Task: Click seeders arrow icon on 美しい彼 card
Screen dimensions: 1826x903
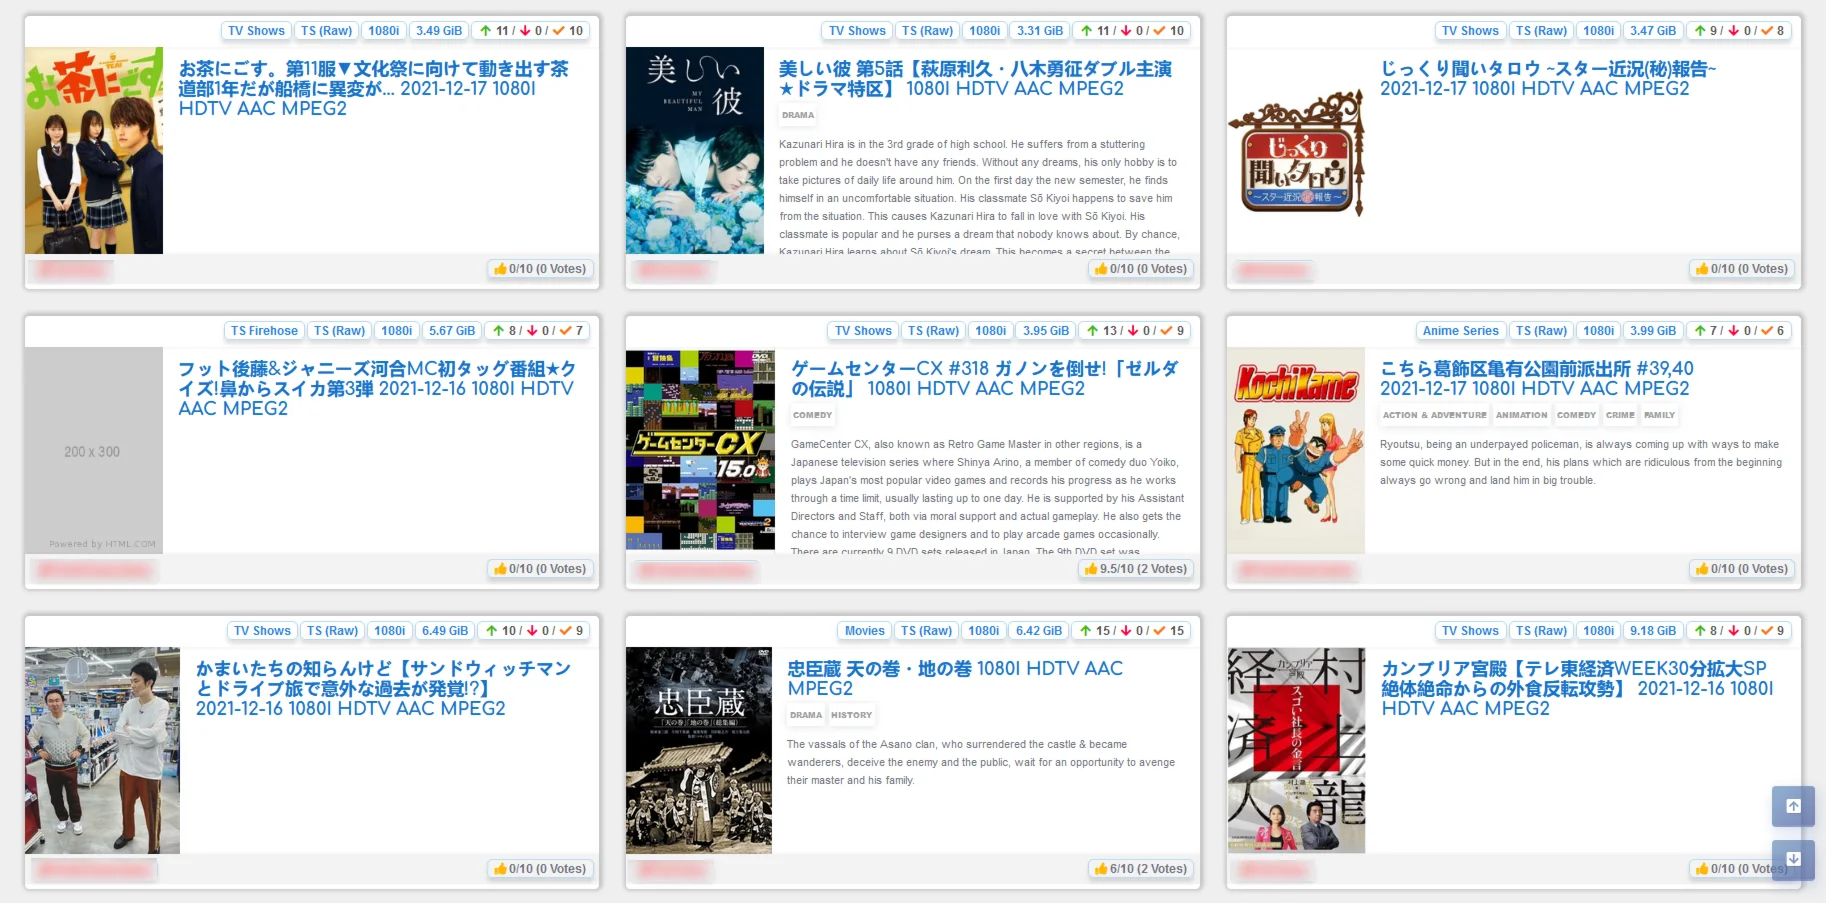Action: tap(1086, 31)
